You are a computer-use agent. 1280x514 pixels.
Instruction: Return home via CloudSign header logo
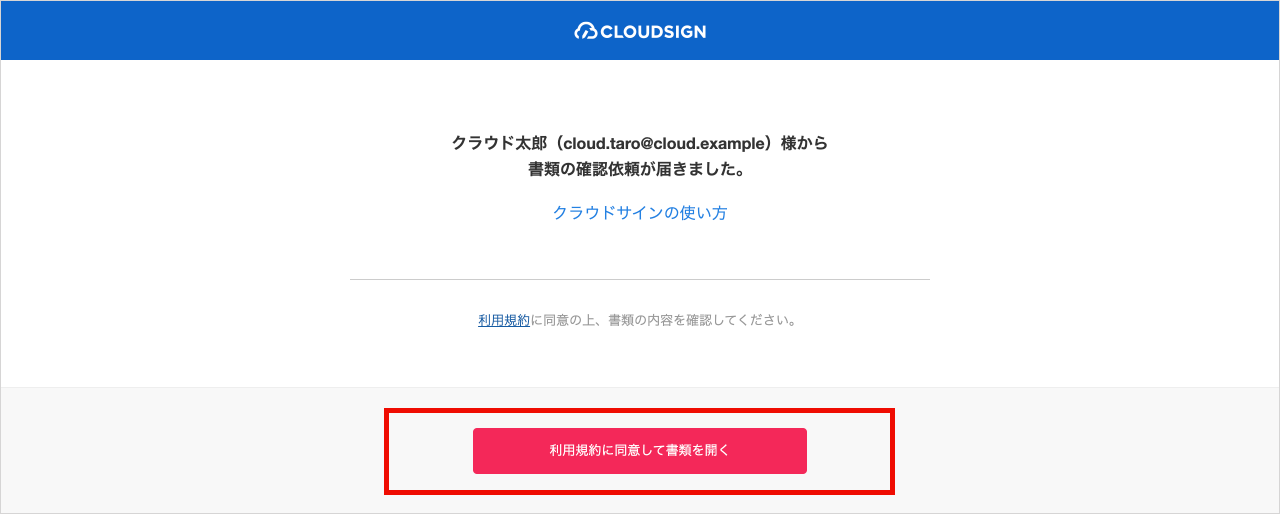640,31
